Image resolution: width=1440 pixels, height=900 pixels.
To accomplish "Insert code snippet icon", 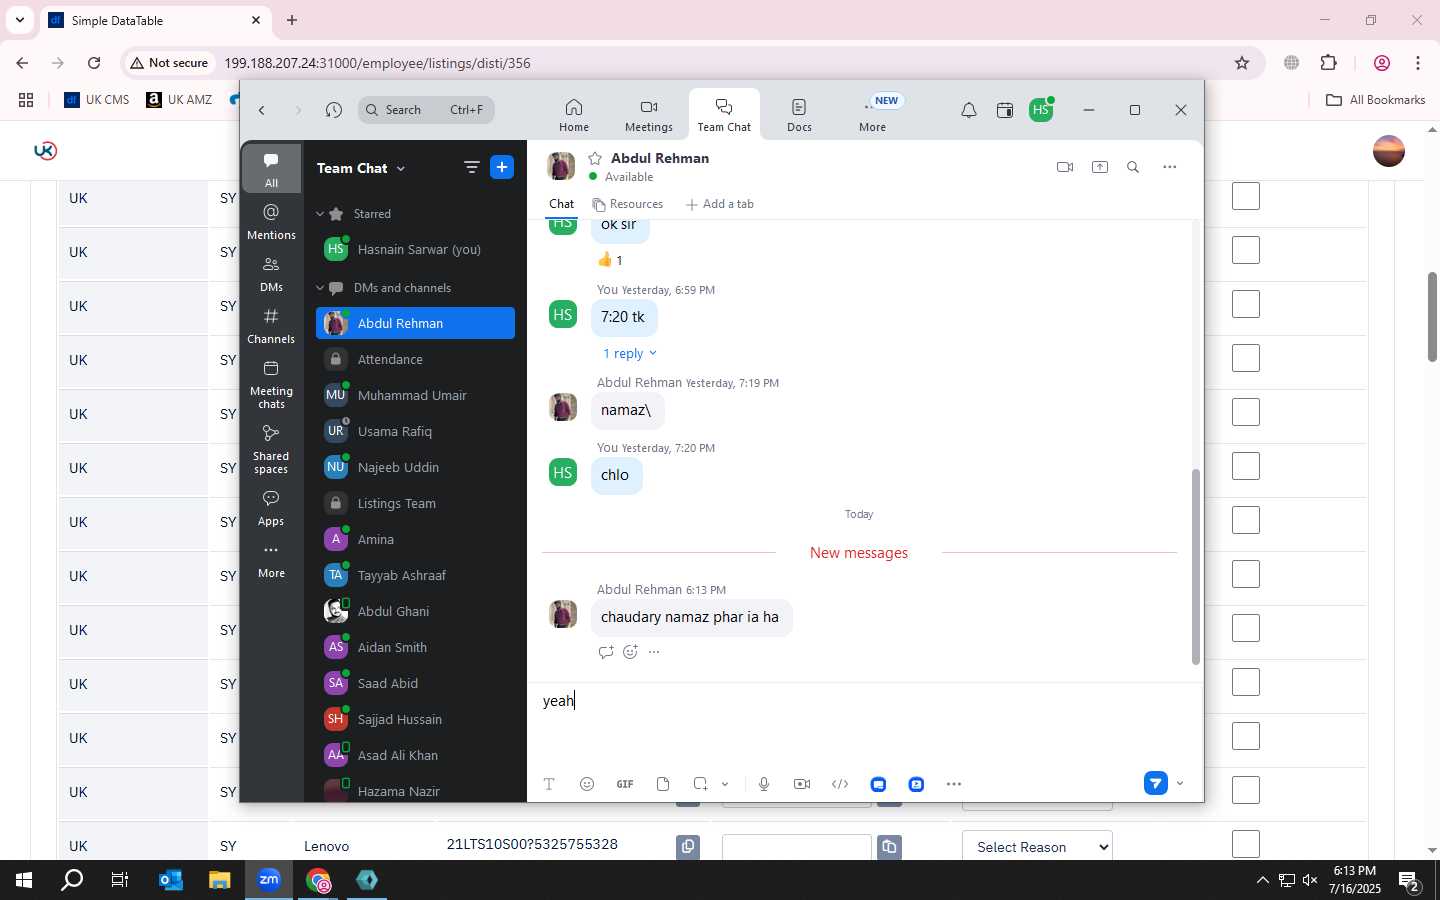I will tap(840, 784).
